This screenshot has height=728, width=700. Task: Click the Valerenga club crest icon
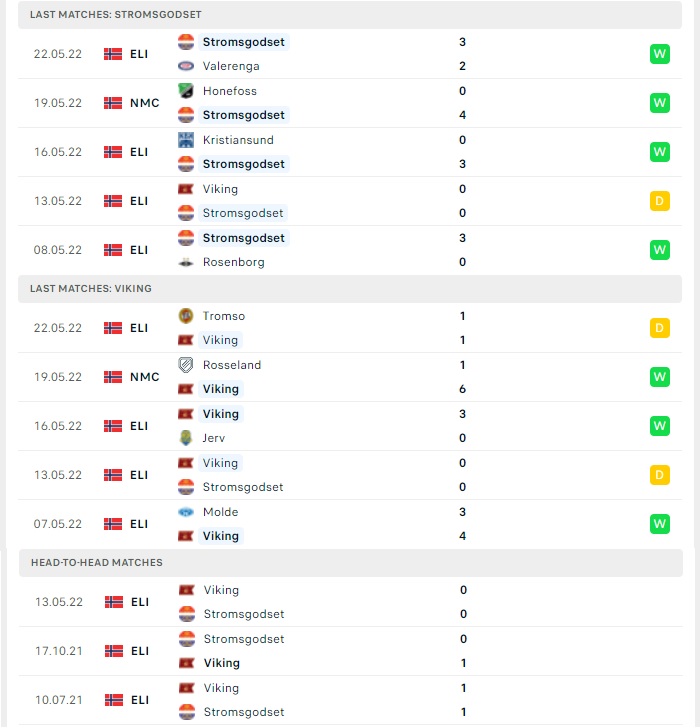click(186, 66)
